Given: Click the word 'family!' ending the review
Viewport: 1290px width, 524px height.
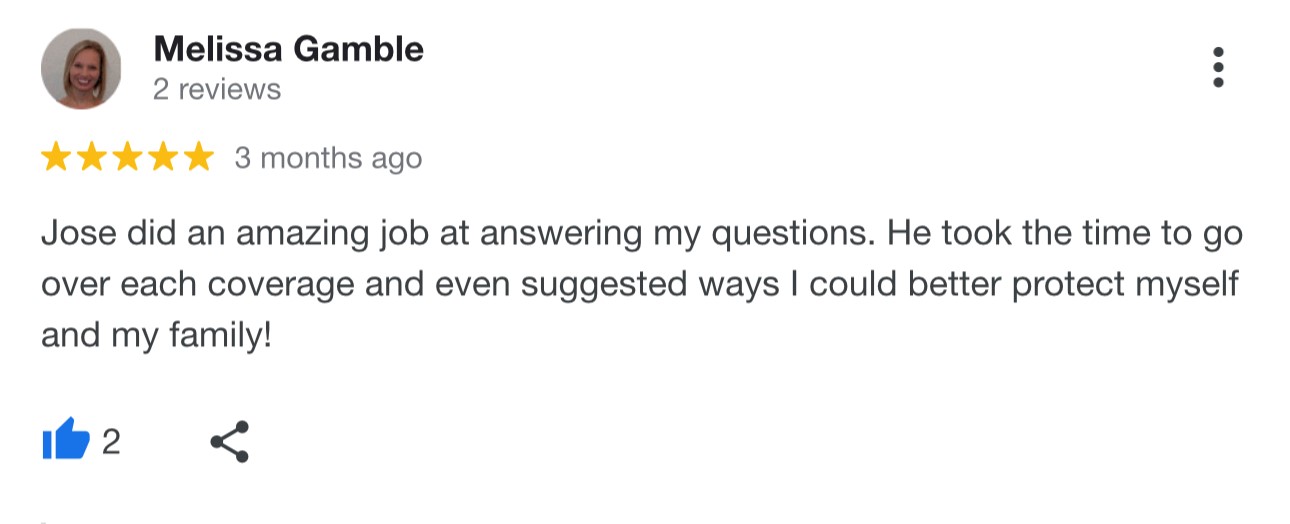Looking at the screenshot, I should pos(219,336).
